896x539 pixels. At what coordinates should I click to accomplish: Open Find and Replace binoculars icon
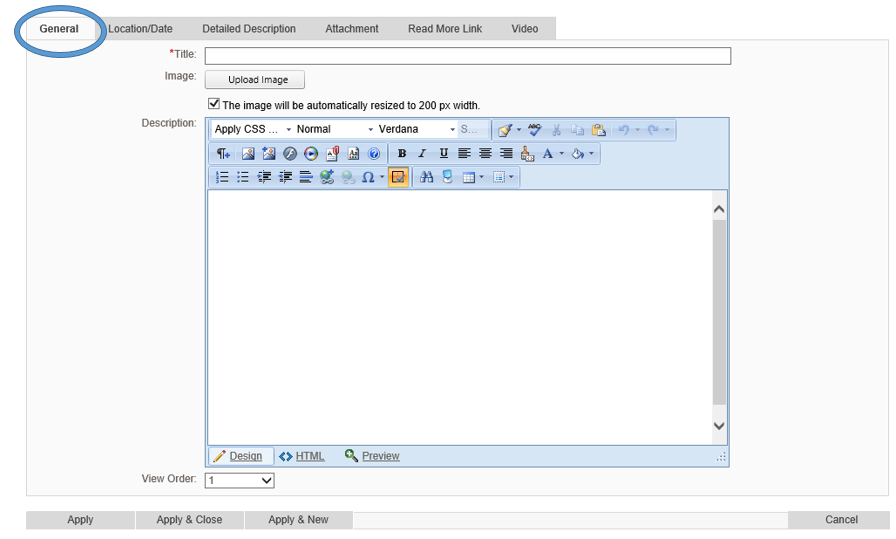pyautogui.click(x=426, y=177)
